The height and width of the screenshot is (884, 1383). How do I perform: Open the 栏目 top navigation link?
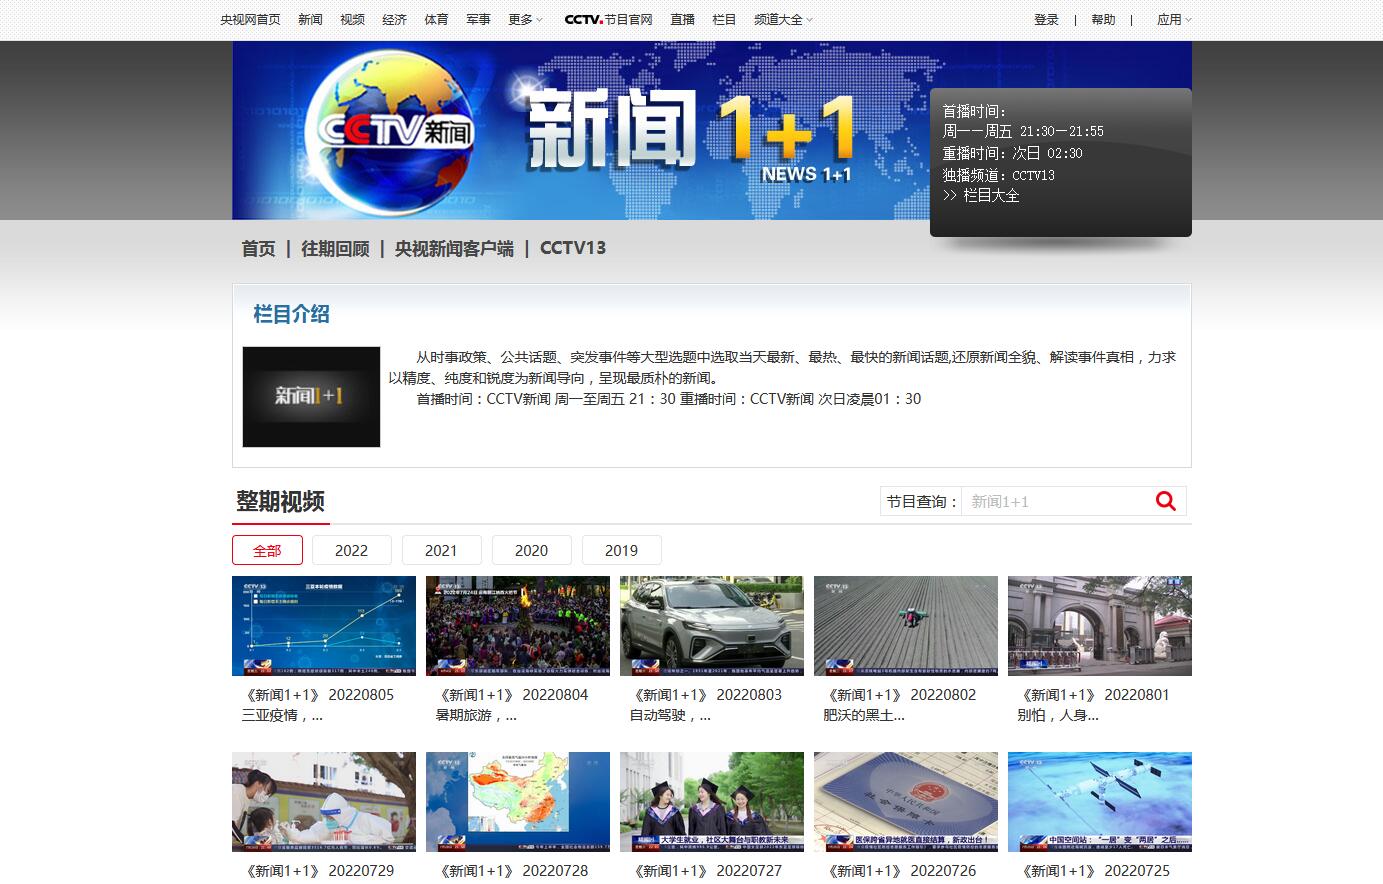(724, 20)
